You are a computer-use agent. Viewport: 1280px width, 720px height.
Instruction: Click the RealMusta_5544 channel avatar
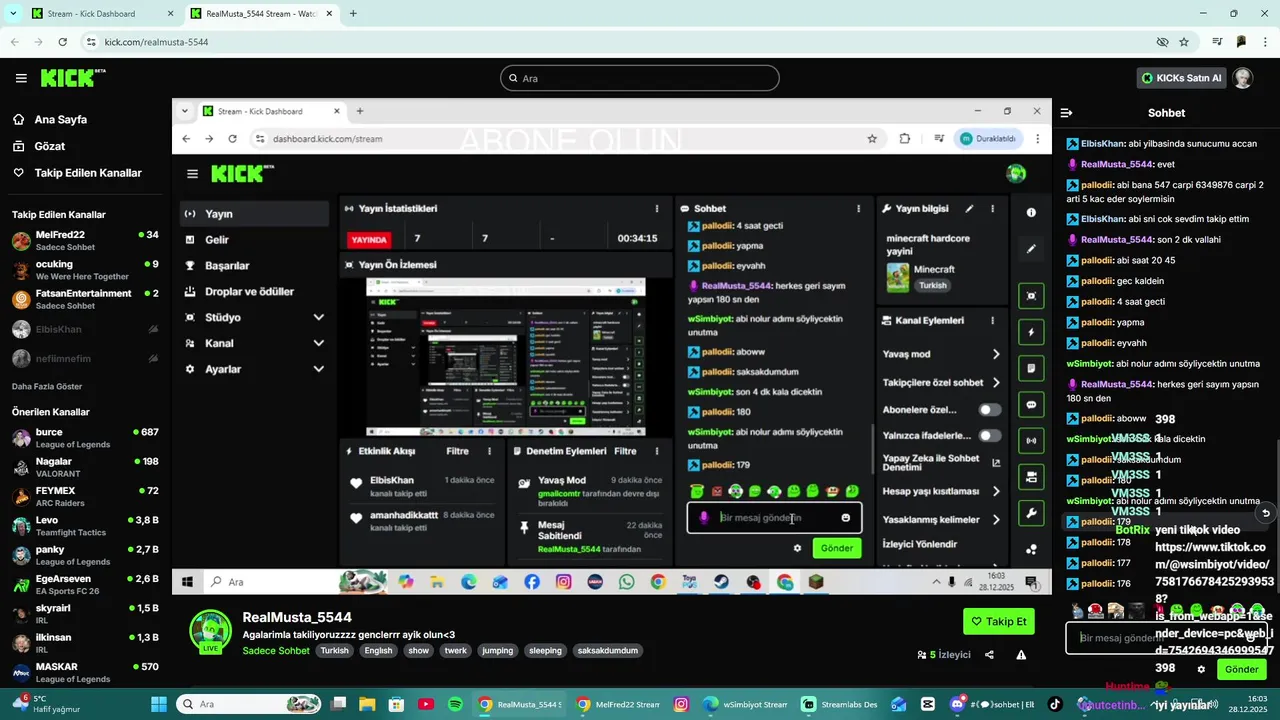(x=211, y=630)
